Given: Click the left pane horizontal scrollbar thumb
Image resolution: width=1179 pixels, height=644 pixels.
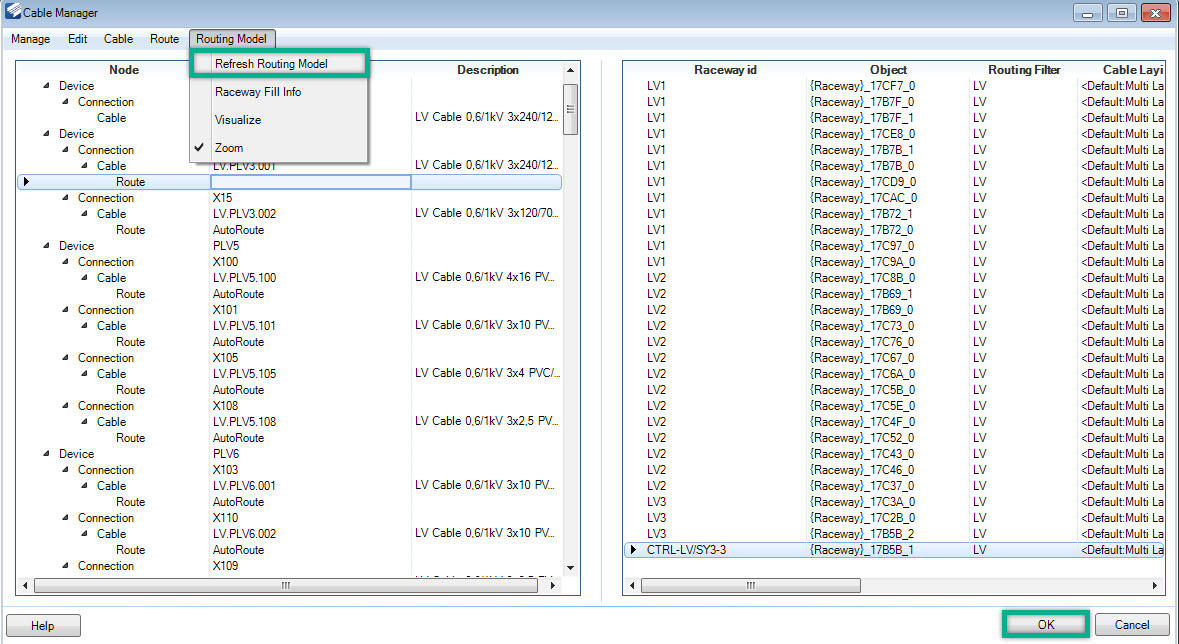Looking at the screenshot, I should [x=286, y=585].
